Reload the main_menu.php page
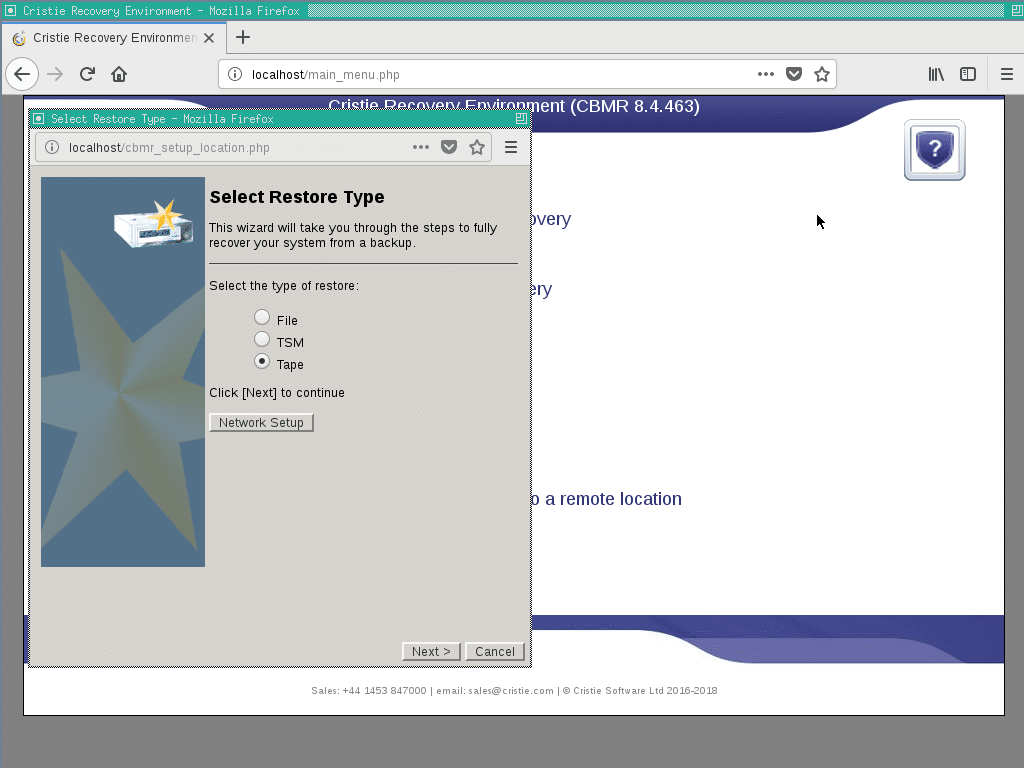This screenshot has height=768, width=1024. coord(87,74)
